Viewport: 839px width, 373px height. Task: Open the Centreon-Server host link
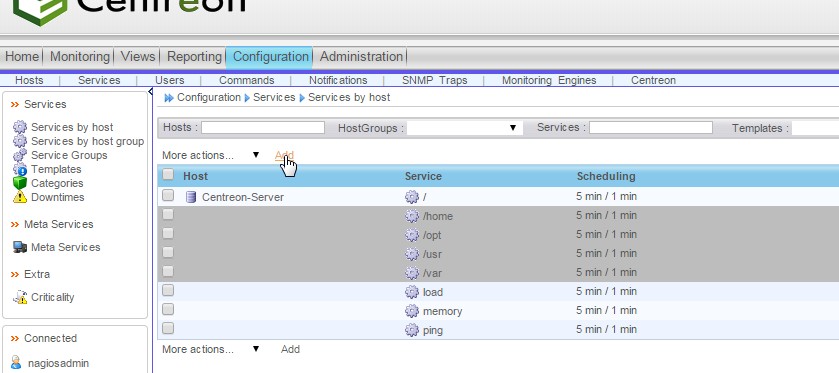243,197
